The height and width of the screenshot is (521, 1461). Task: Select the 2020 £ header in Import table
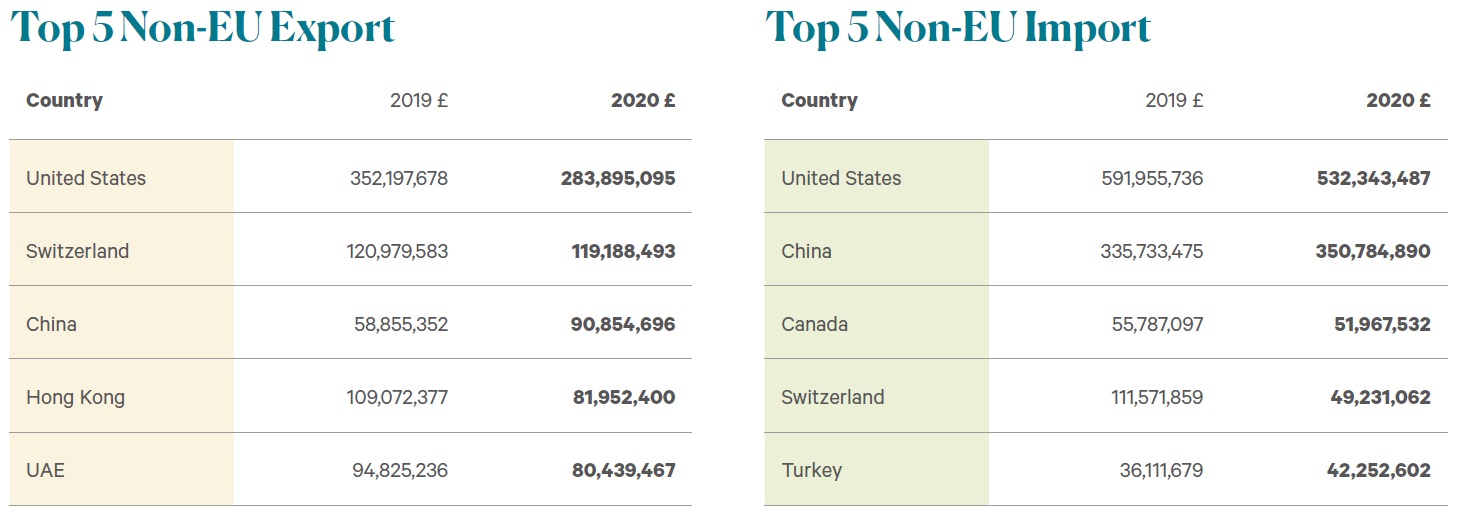(x=1399, y=100)
